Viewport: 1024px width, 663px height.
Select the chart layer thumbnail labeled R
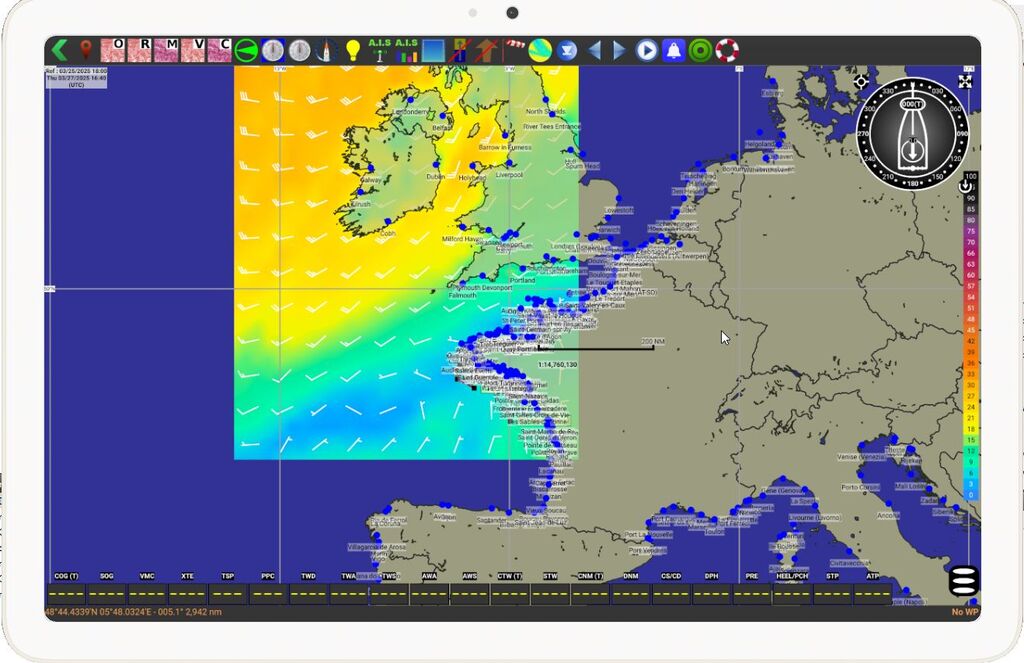click(139, 50)
